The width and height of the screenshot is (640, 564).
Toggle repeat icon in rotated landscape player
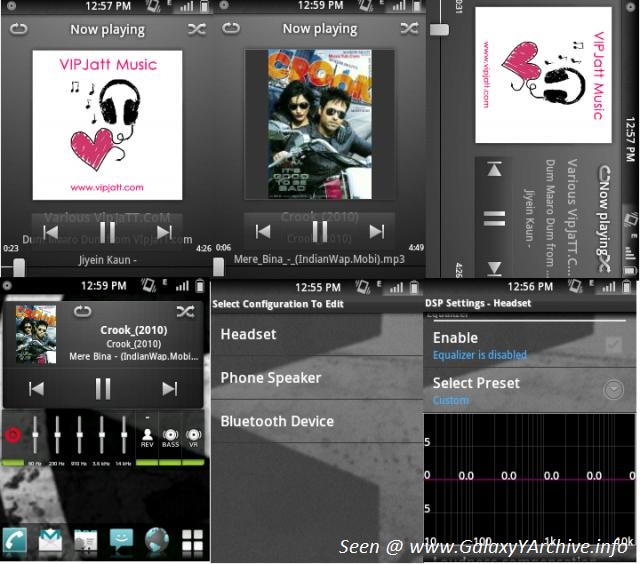pyautogui.click(x=604, y=173)
